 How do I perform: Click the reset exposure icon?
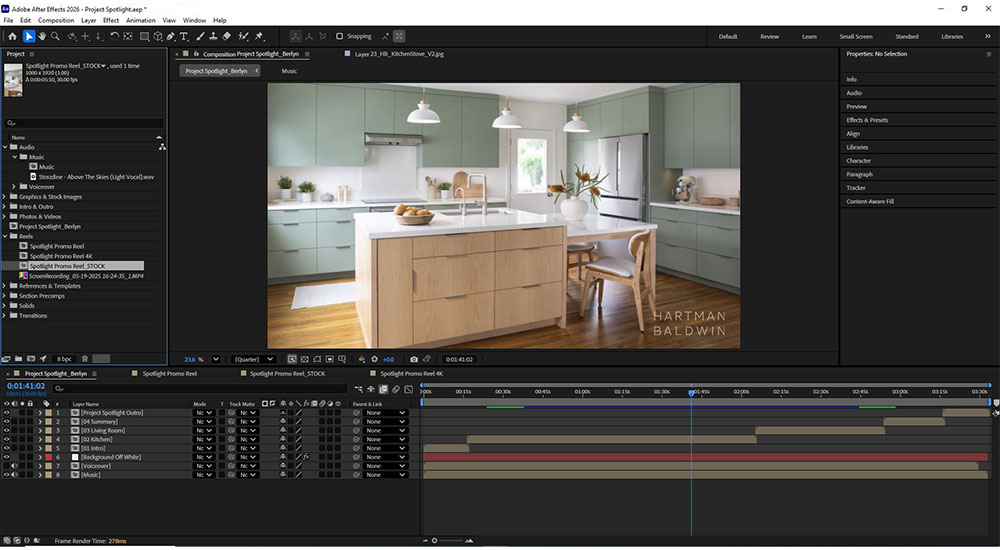point(374,359)
